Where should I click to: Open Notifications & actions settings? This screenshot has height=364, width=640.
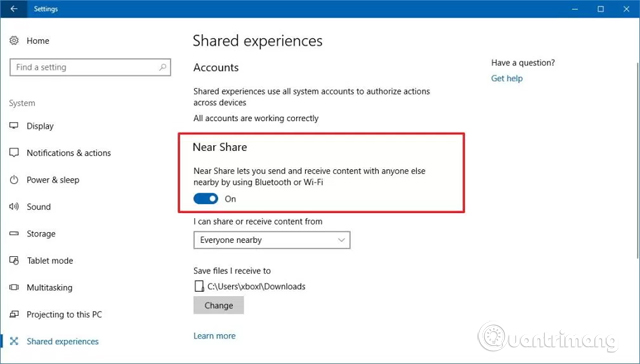tap(69, 153)
